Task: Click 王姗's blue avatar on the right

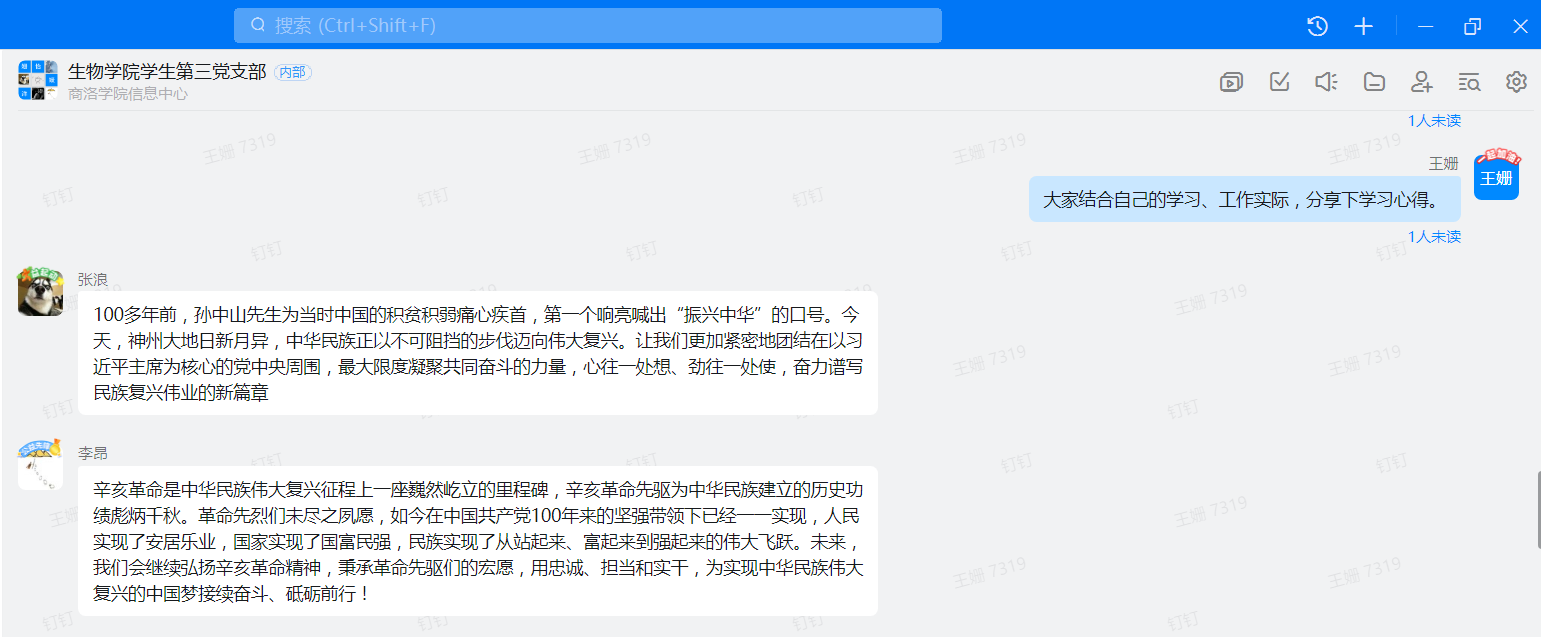Action: pyautogui.click(x=1496, y=178)
